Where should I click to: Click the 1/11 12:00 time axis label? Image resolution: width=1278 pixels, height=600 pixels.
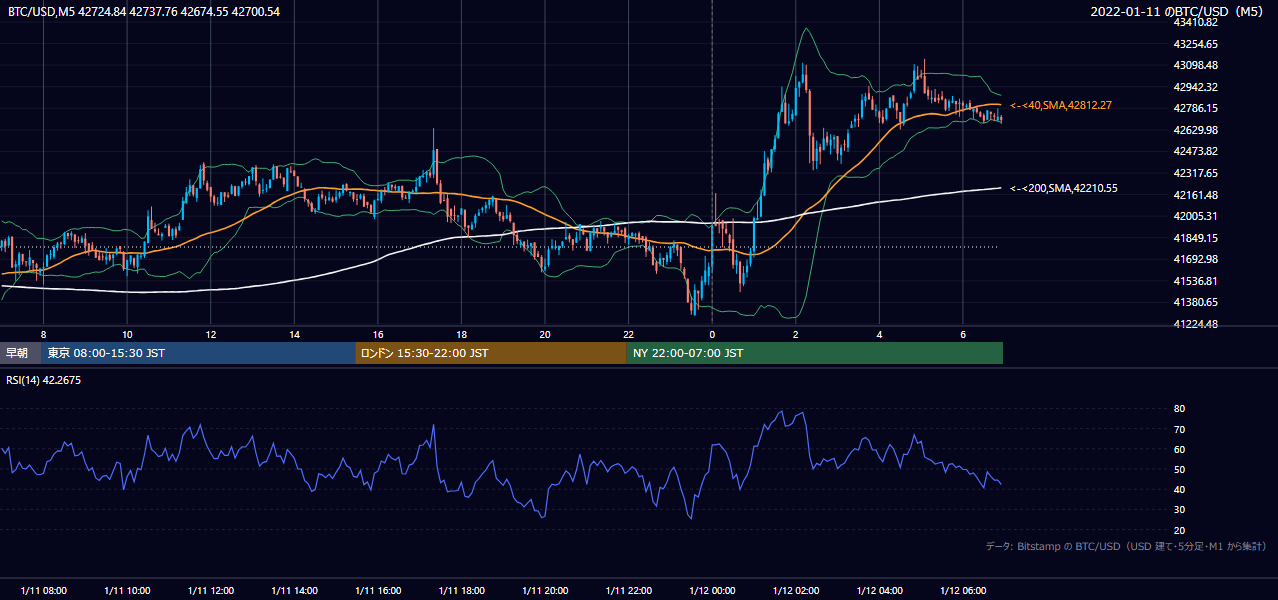(x=211, y=590)
